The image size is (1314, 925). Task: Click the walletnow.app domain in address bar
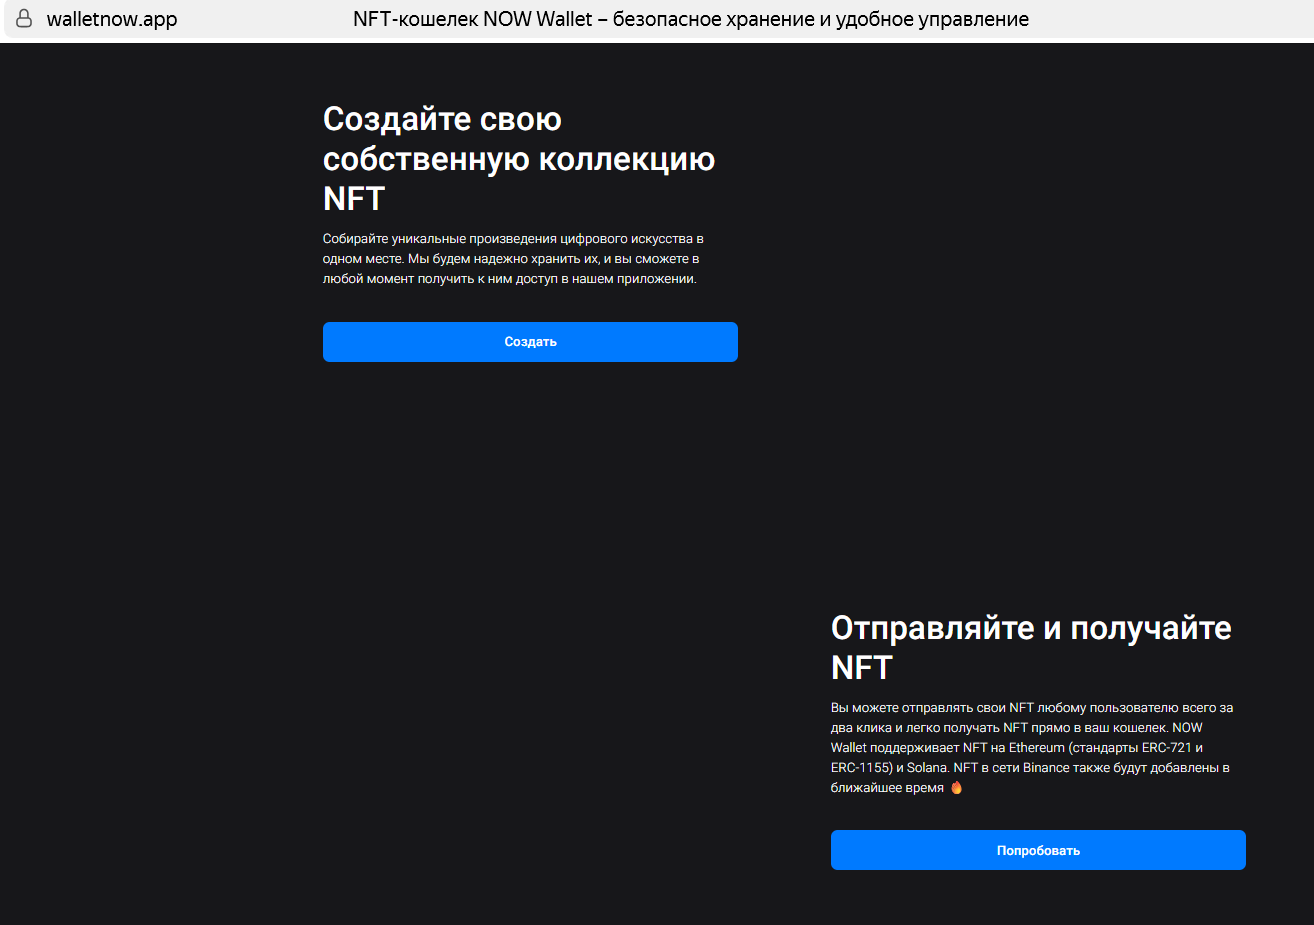(x=112, y=19)
